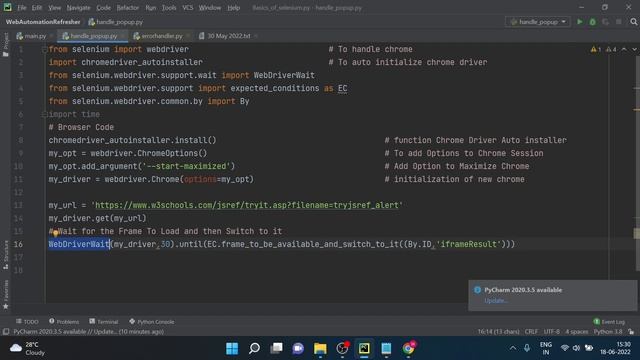Viewport: 640px width, 360px height.
Task: Click handle_popup.py breadcrumb in navigation bar
Action: point(116,22)
